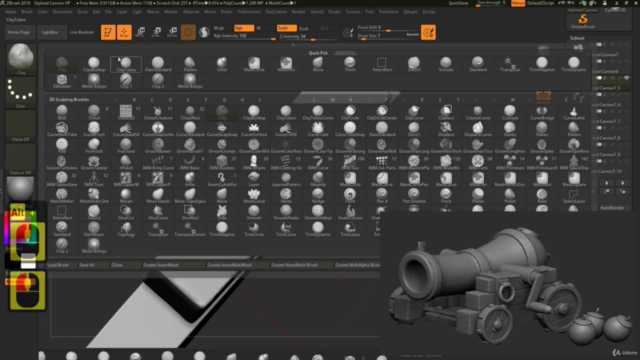
Task: Select the TrimDynamic brush in Quick Pick
Action: (574, 64)
